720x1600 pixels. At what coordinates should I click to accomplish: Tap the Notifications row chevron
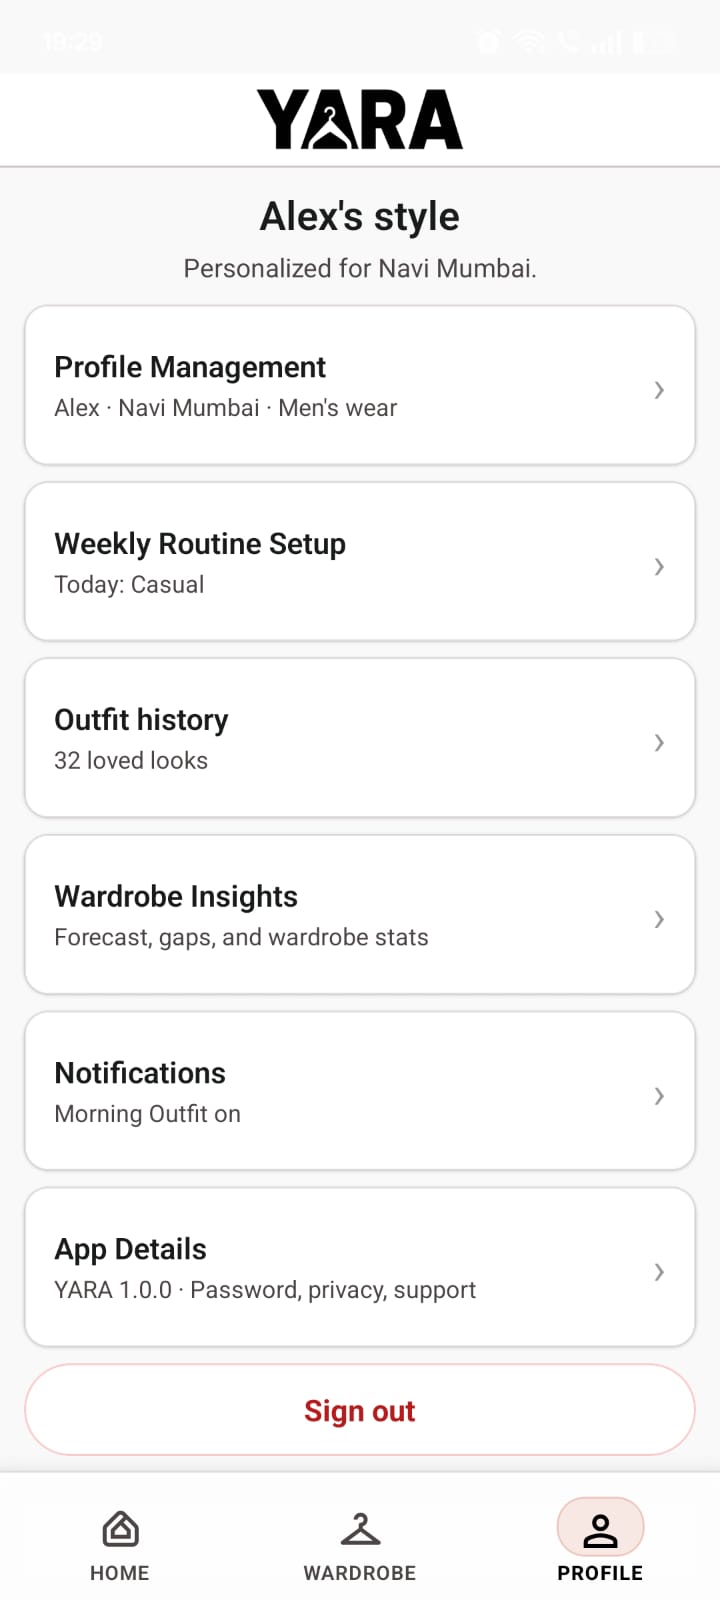point(659,1096)
